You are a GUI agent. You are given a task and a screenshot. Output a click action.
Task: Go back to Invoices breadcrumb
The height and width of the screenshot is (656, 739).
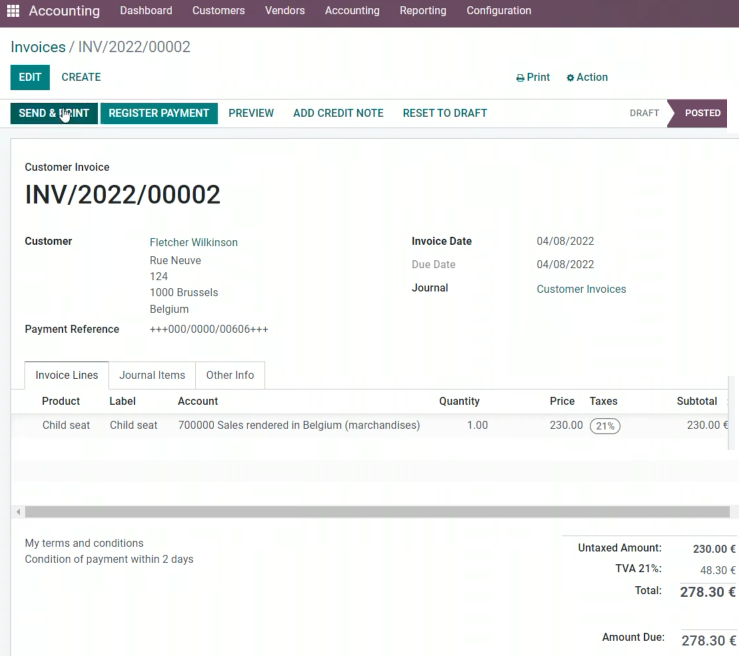[x=38, y=47]
